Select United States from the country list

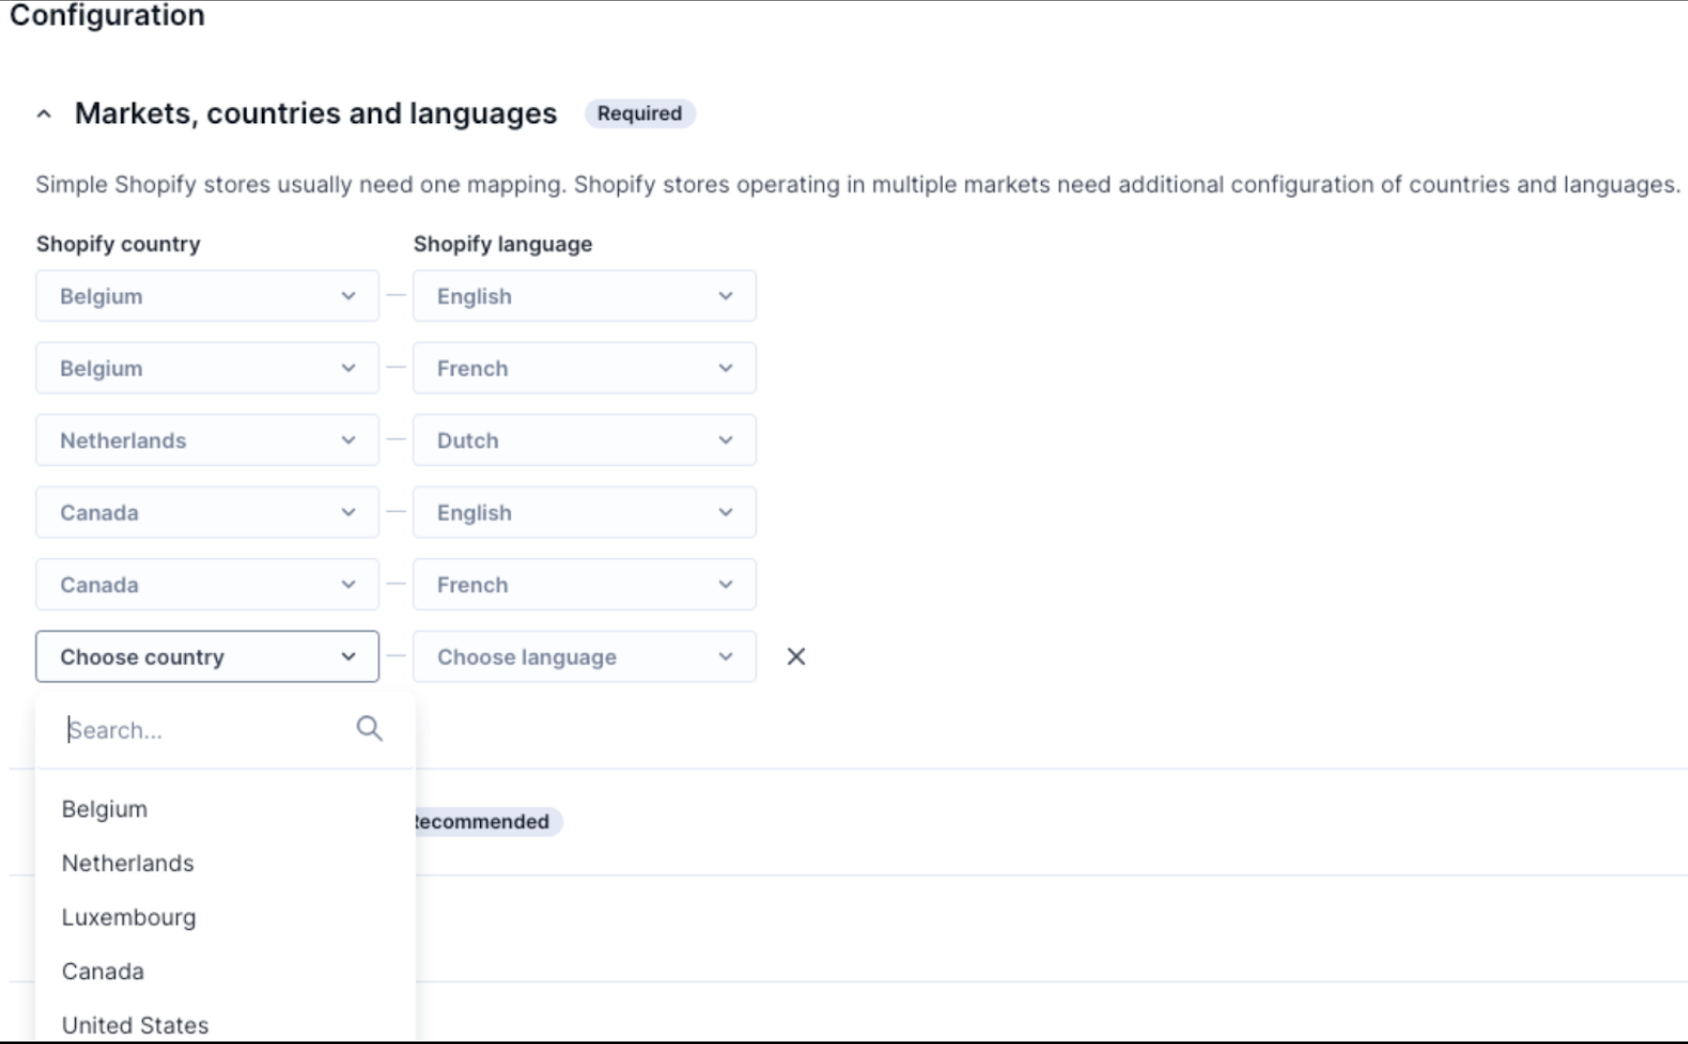click(135, 1025)
